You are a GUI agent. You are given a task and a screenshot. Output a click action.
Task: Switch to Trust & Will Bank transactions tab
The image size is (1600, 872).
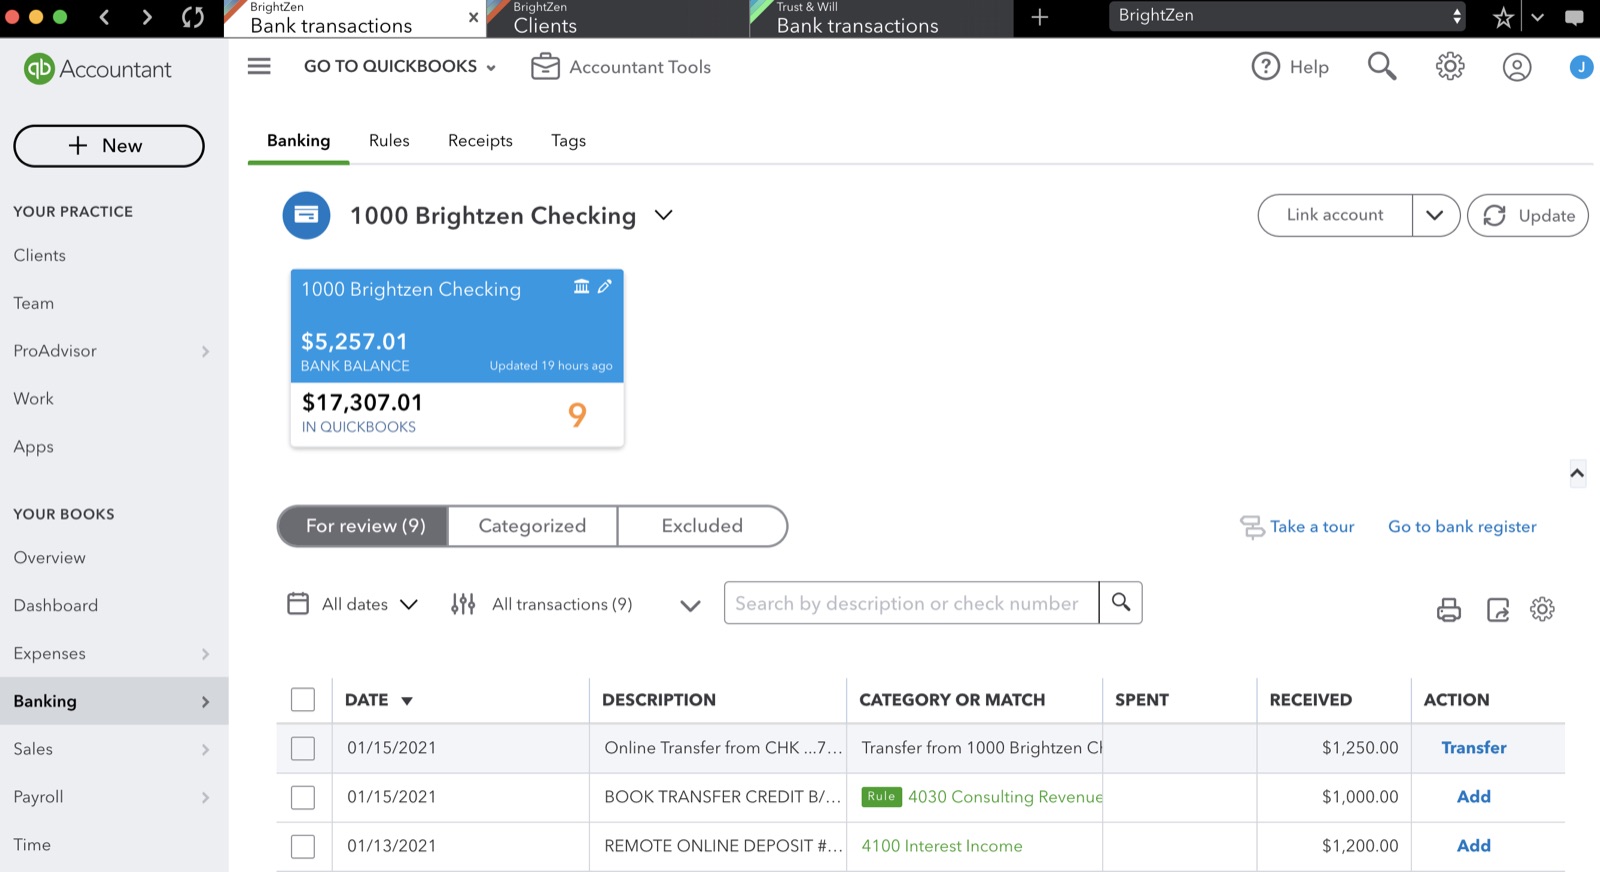point(881,19)
